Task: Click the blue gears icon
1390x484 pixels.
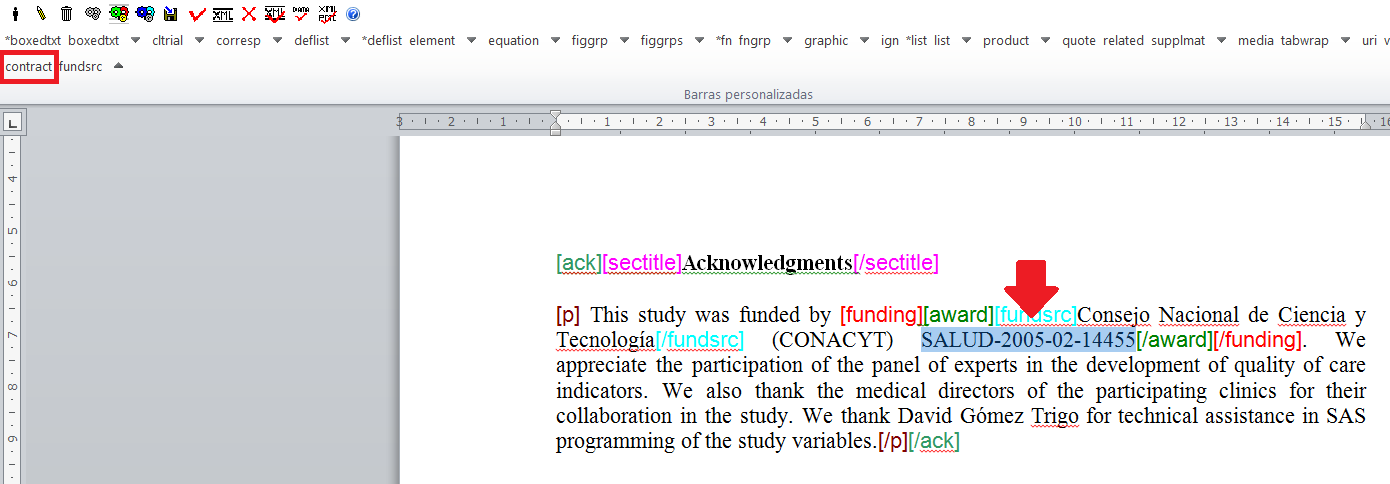Action: (145, 14)
